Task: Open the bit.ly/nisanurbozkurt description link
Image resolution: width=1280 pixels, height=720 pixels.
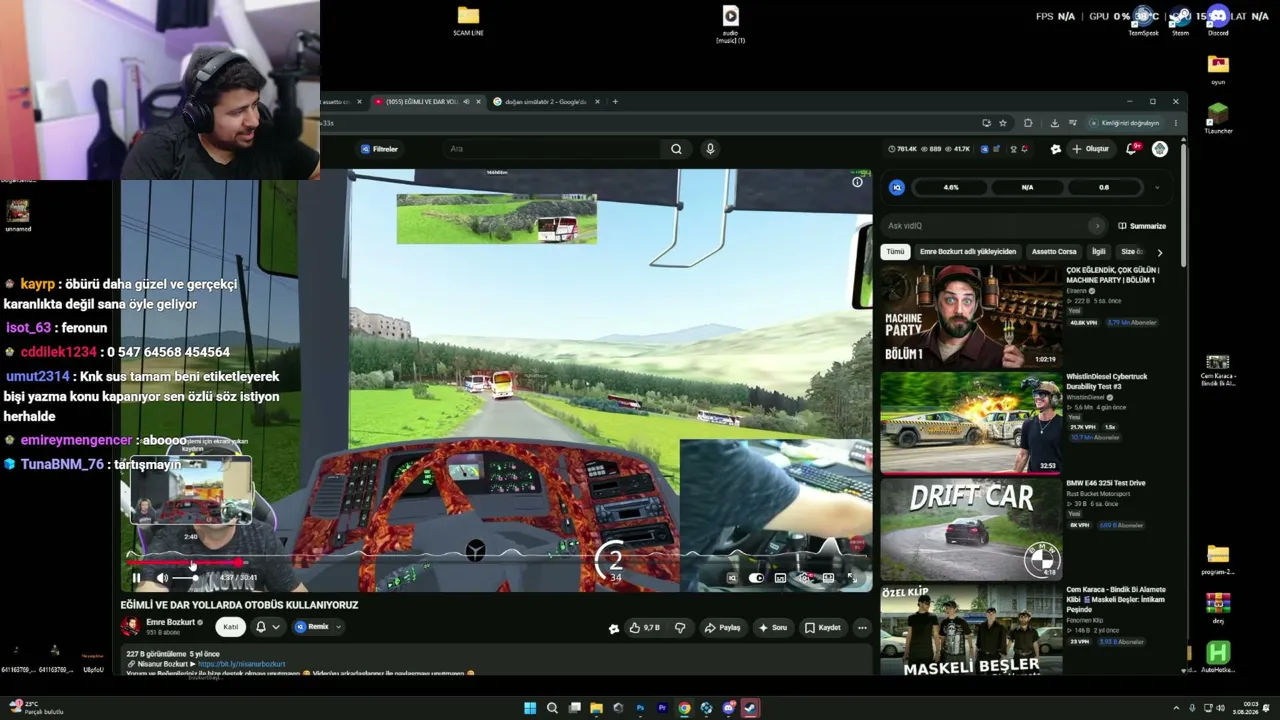Action: (241, 664)
